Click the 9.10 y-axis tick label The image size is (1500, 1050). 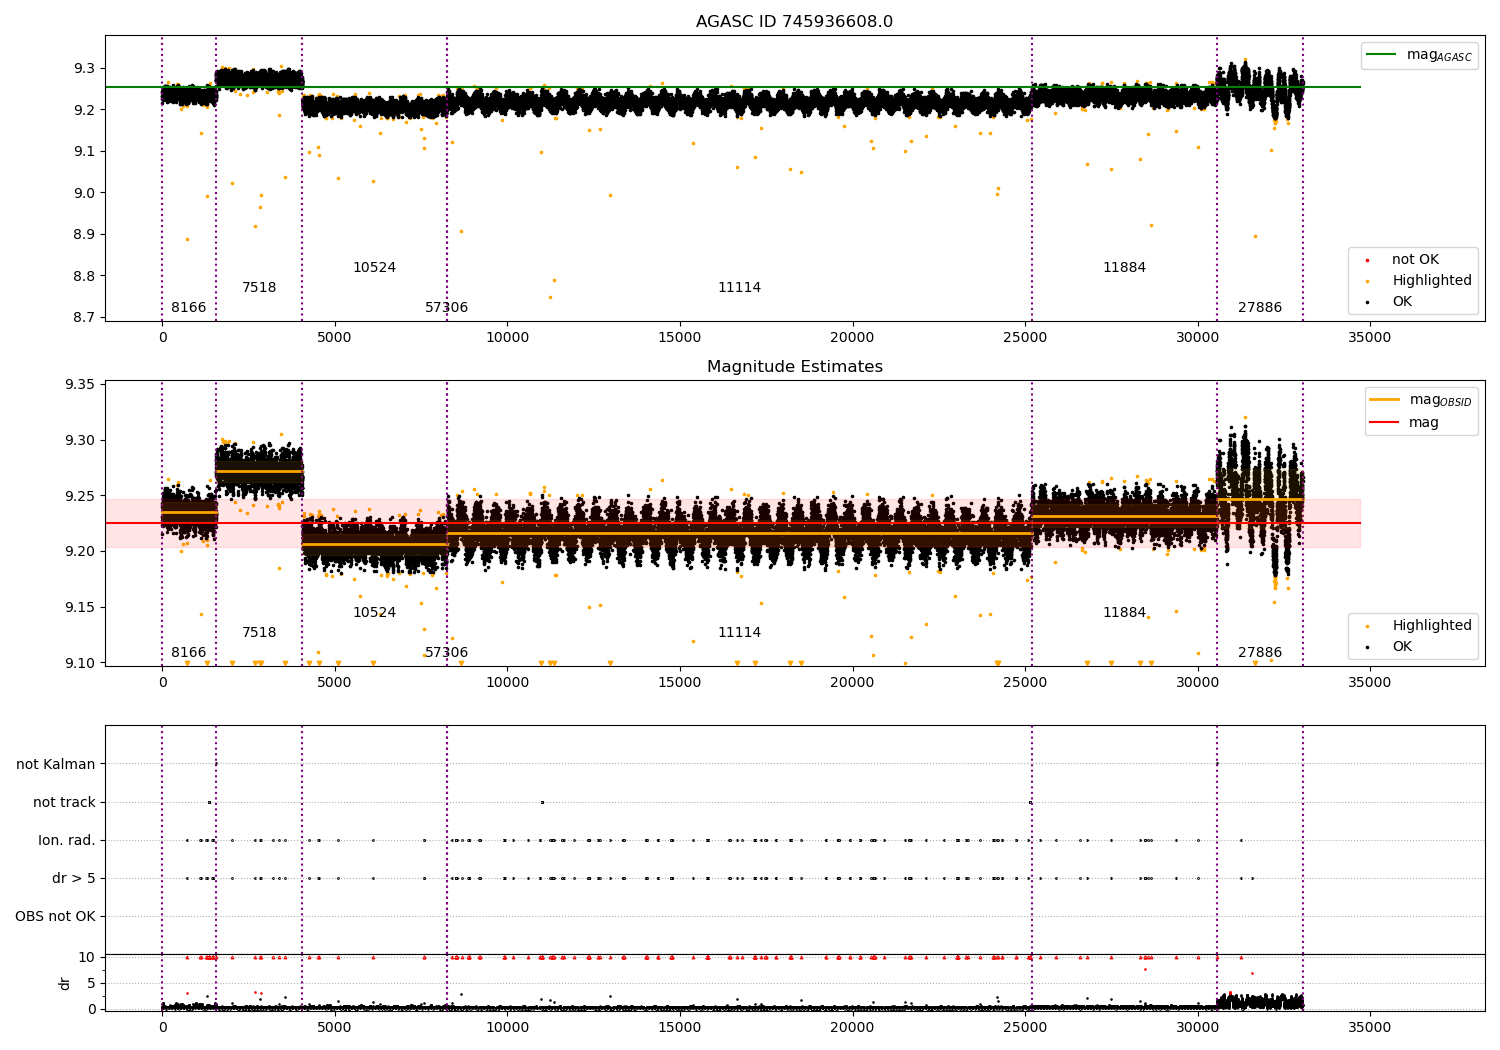pos(81,663)
